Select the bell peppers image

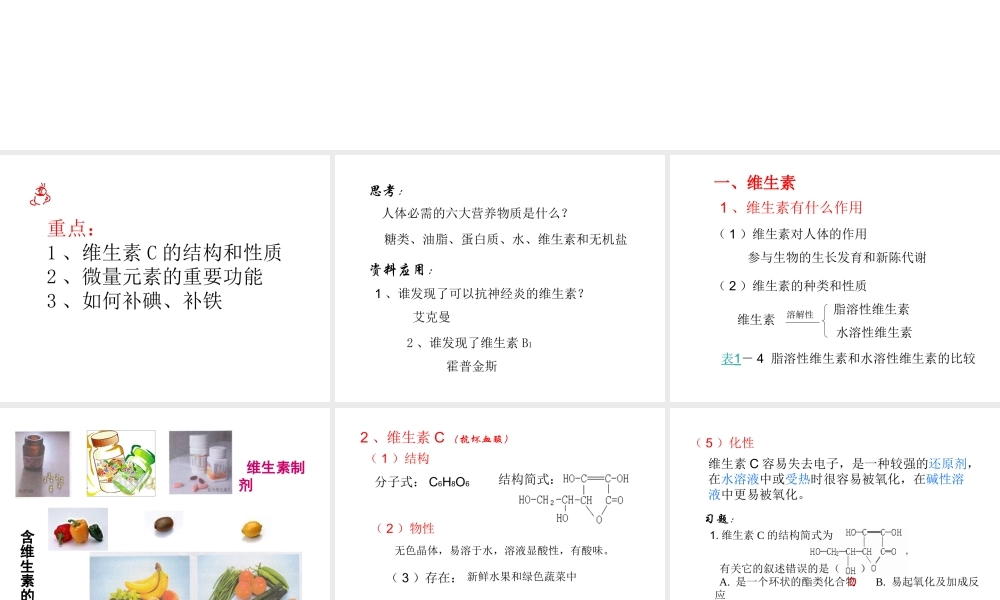[x=77, y=527]
